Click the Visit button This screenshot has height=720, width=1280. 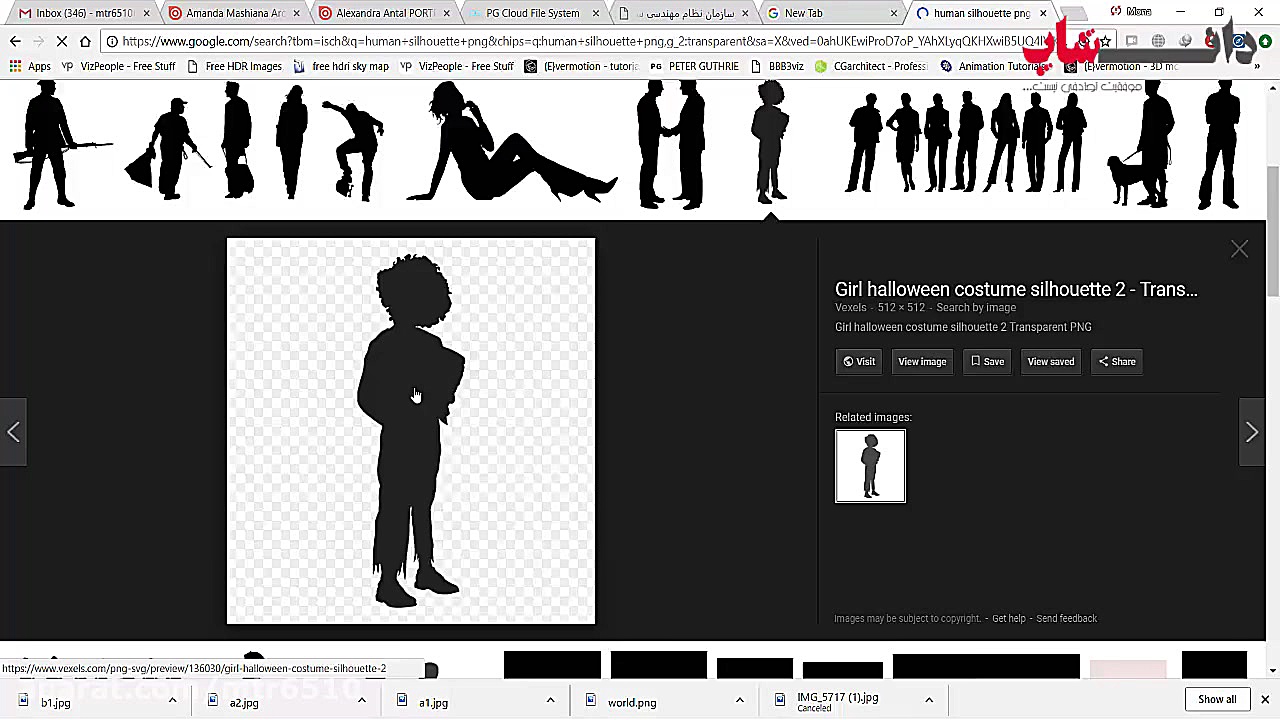coord(859,362)
